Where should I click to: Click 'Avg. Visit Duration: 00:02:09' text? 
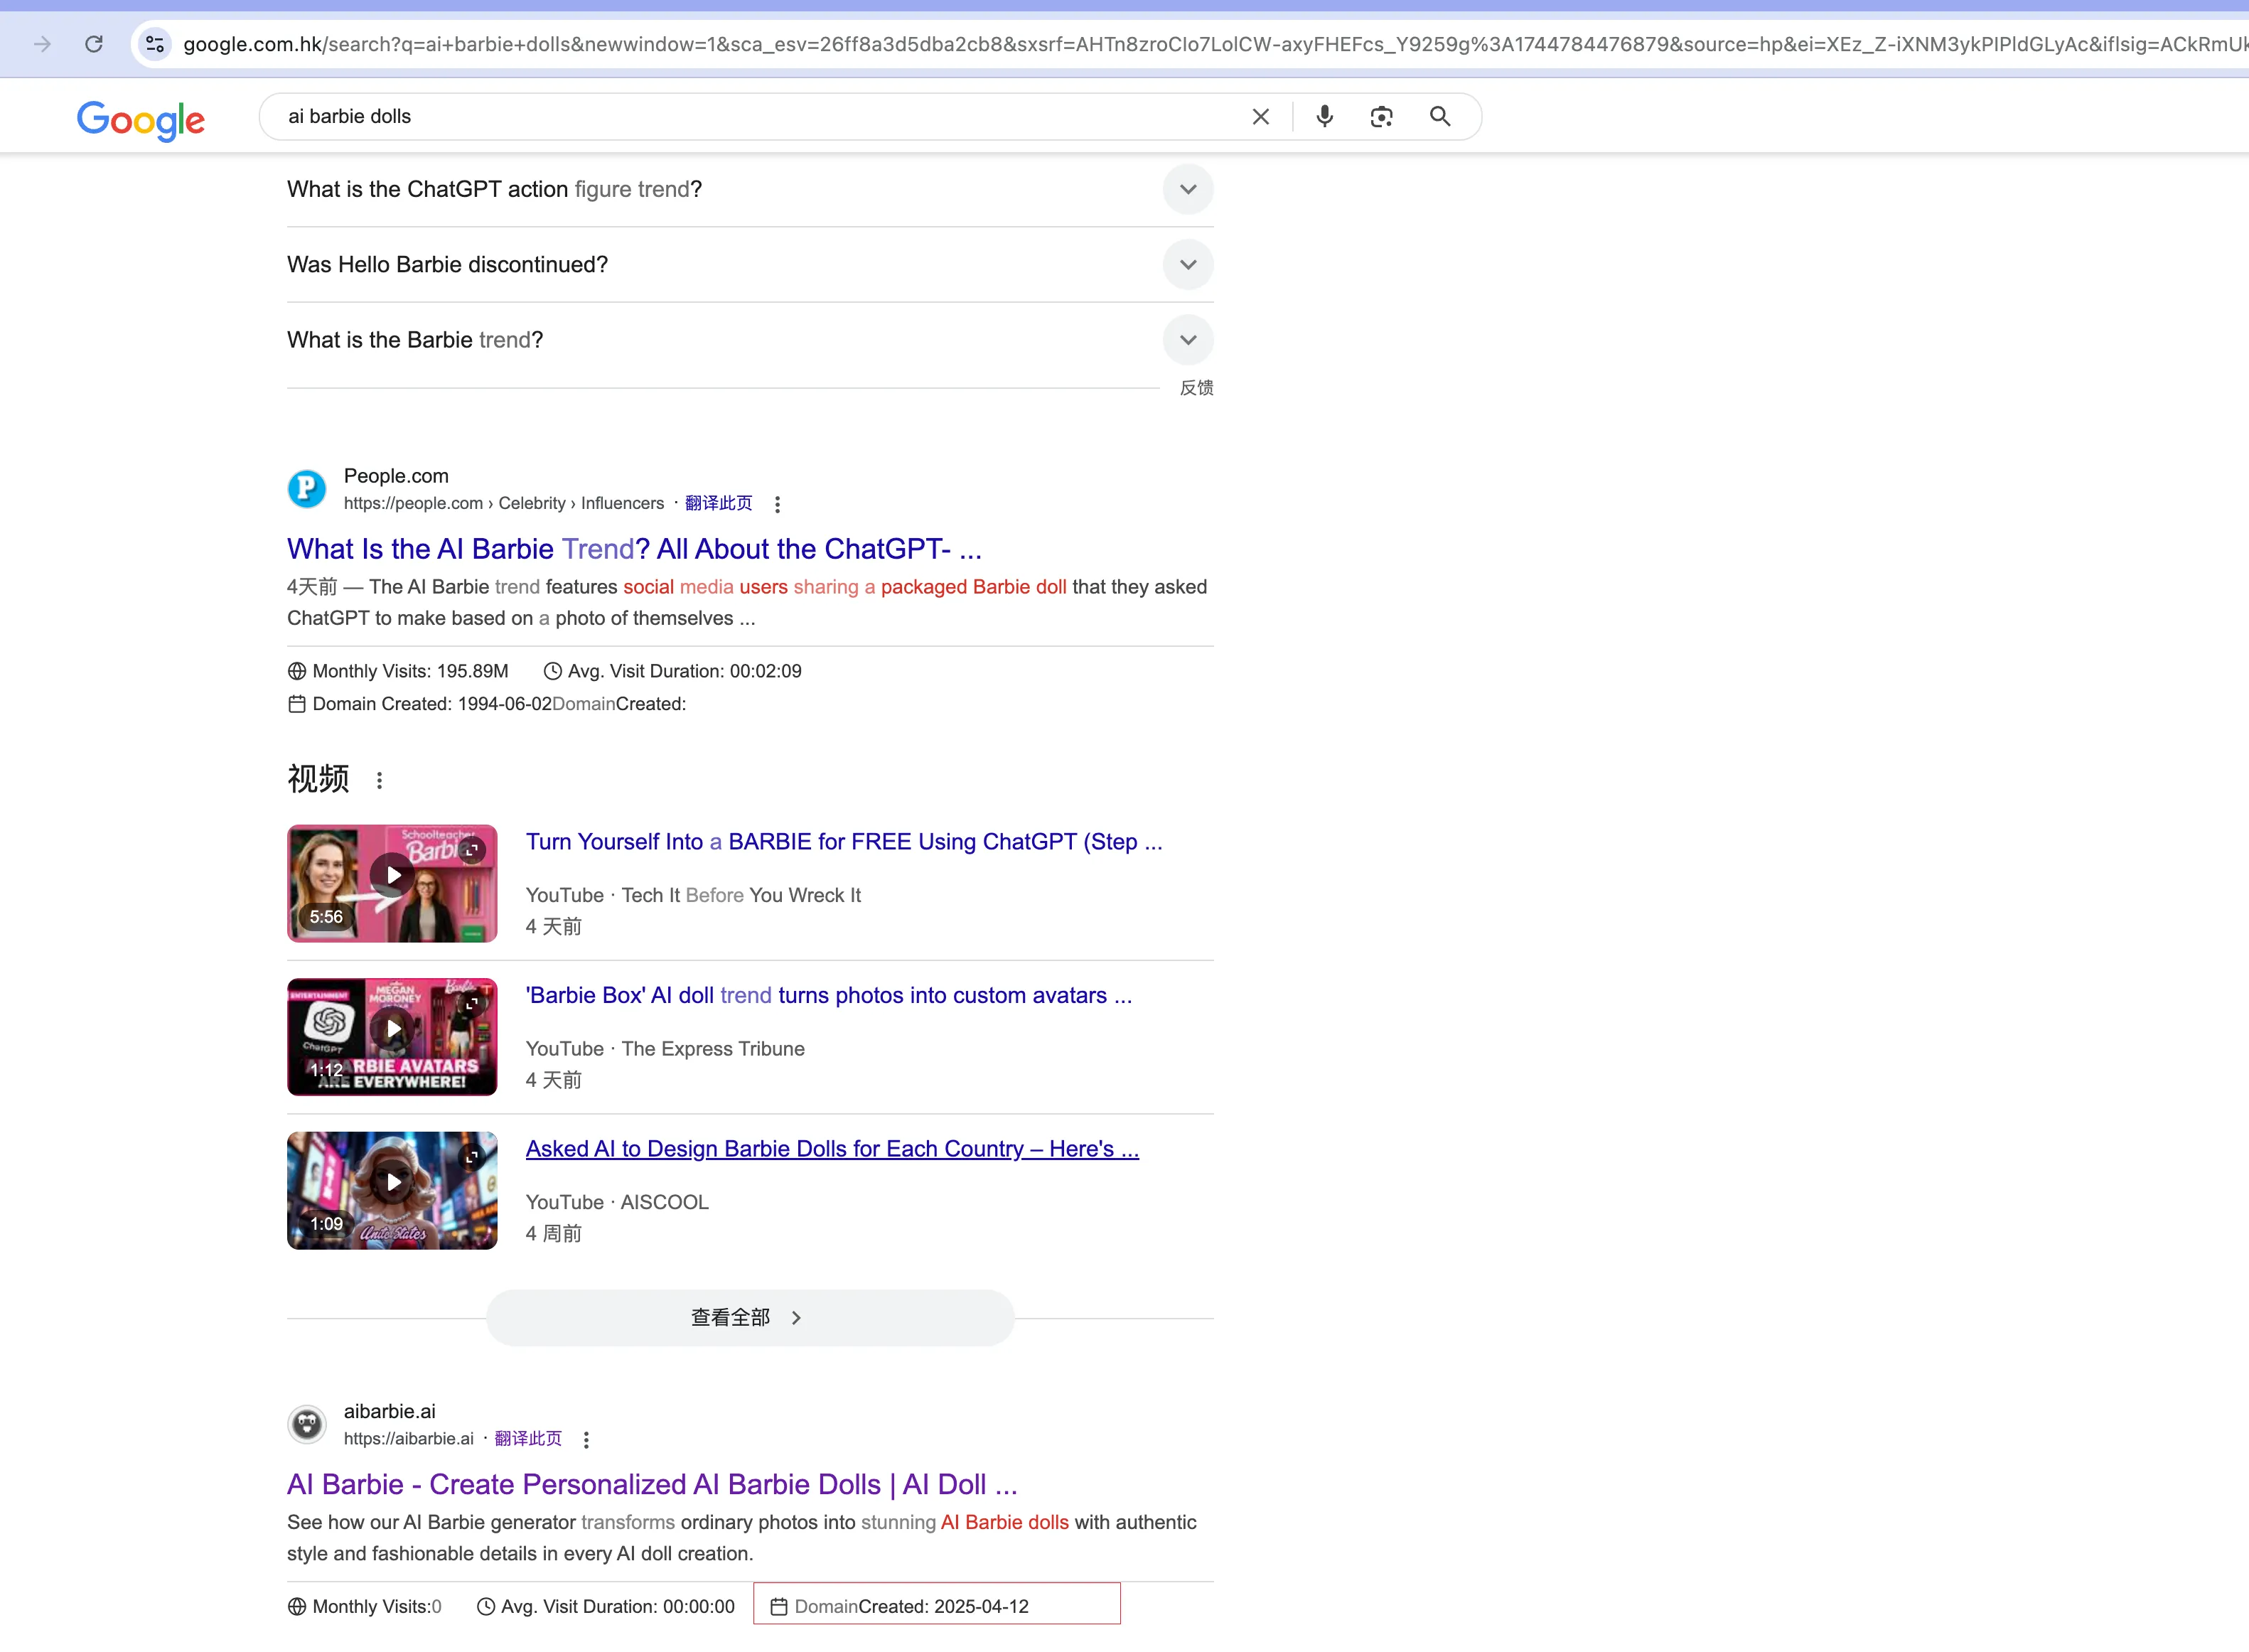click(x=685, y=671)
